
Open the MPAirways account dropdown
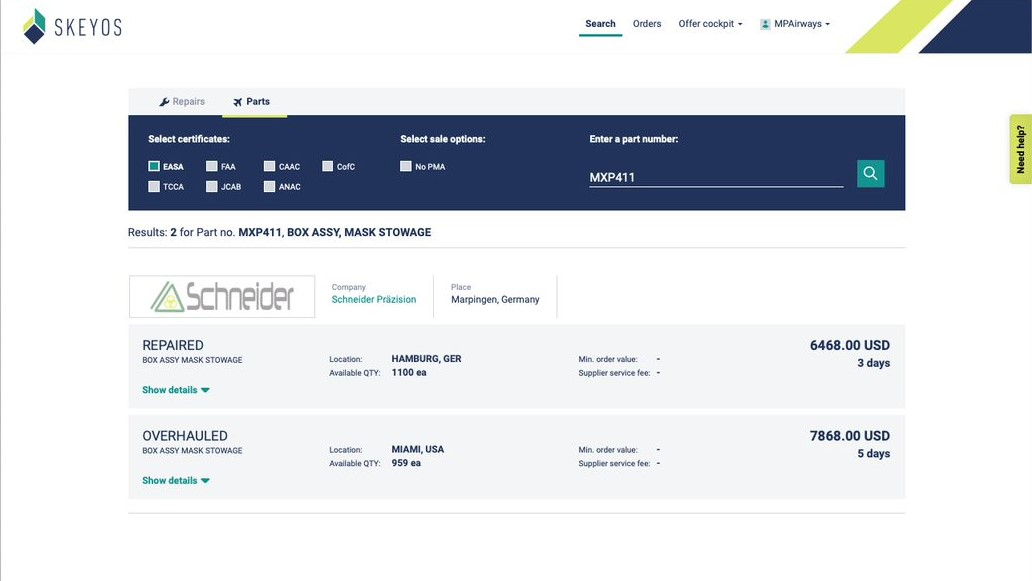tap(795, 24)
